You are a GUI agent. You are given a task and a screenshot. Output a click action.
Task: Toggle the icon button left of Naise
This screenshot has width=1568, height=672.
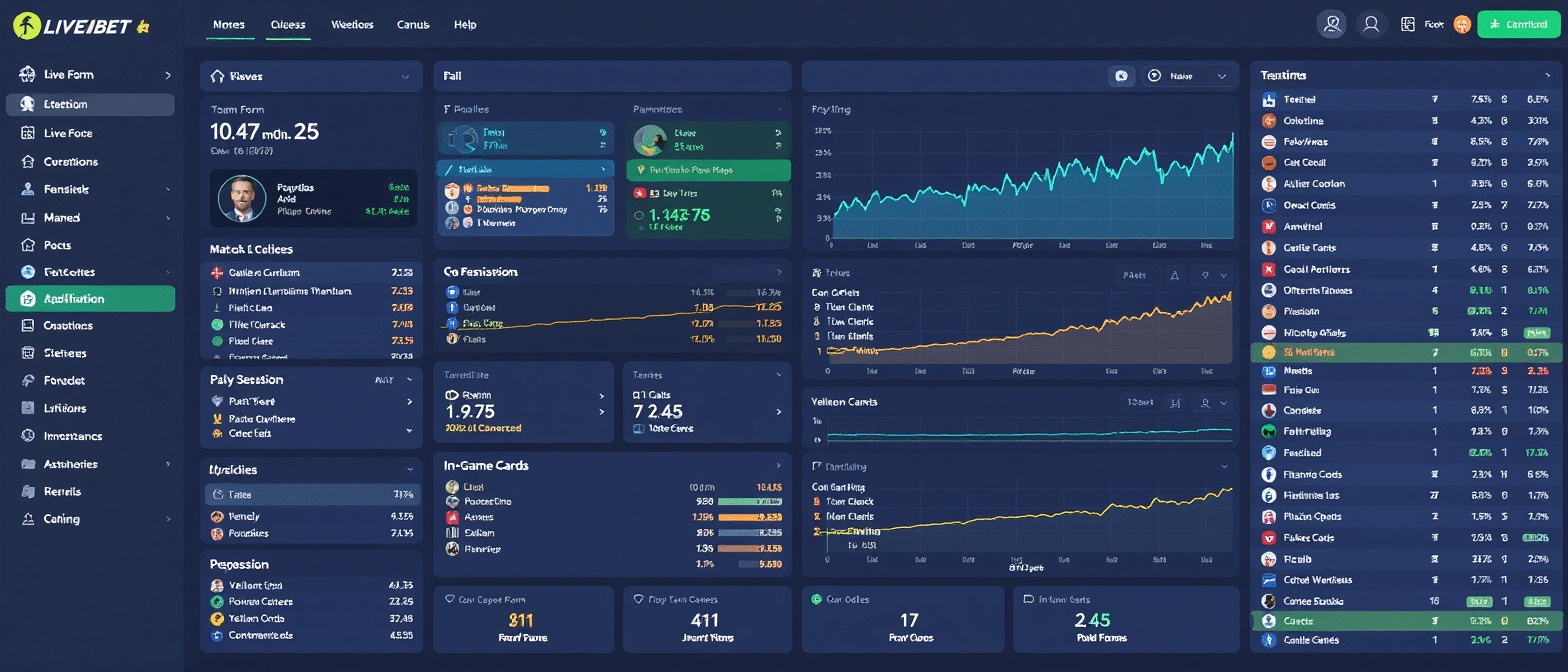coord(1121,76)
